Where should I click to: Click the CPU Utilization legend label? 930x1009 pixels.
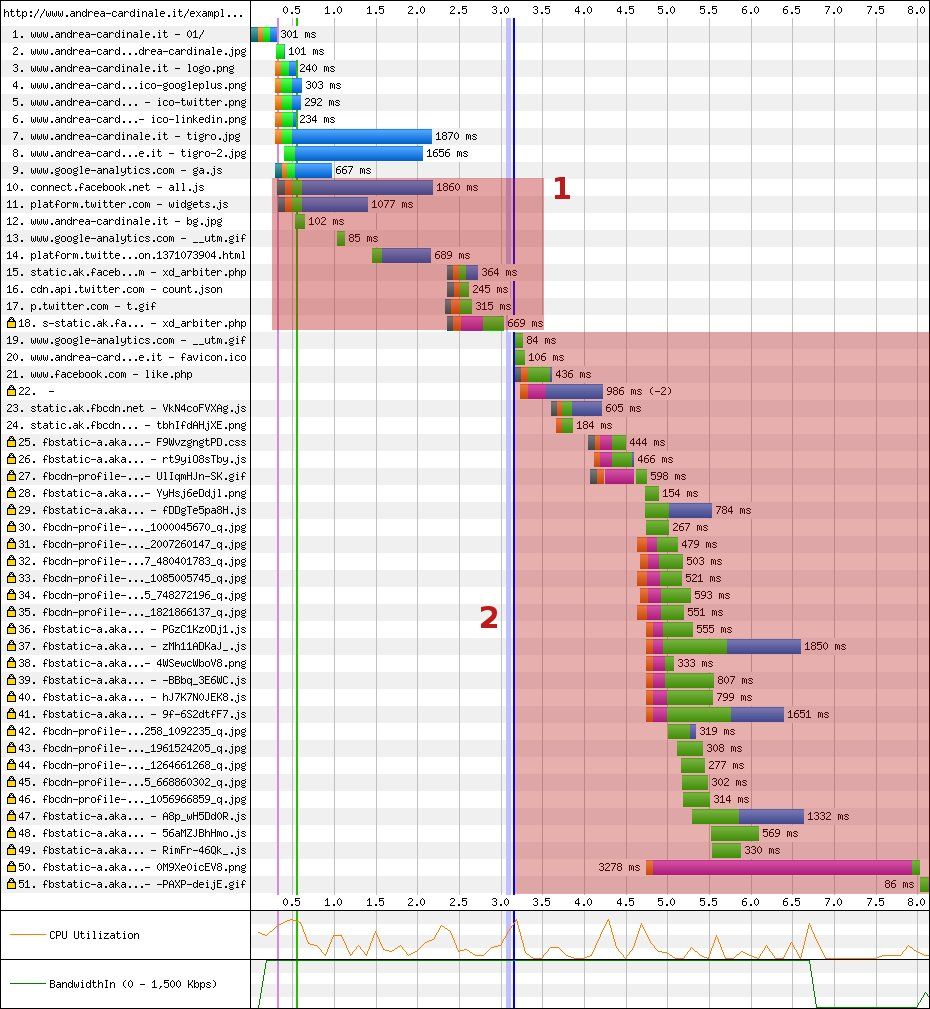click(x=94, y=935)
